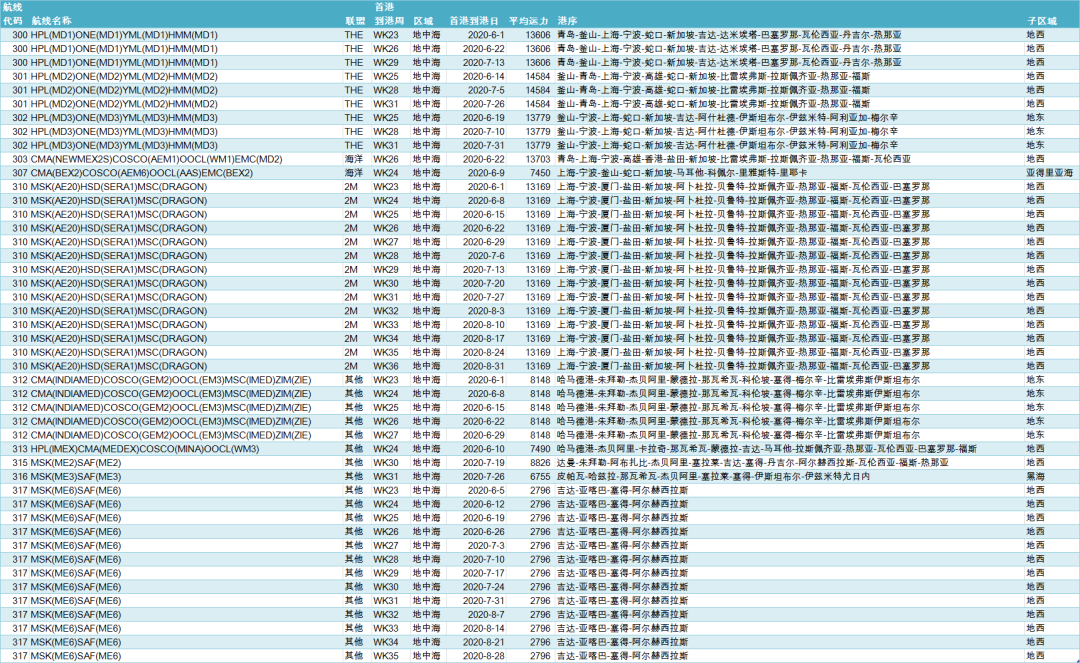Click the 航线名称 column header
Viewport: 1080px width, 663px height.
coord(51,21)
